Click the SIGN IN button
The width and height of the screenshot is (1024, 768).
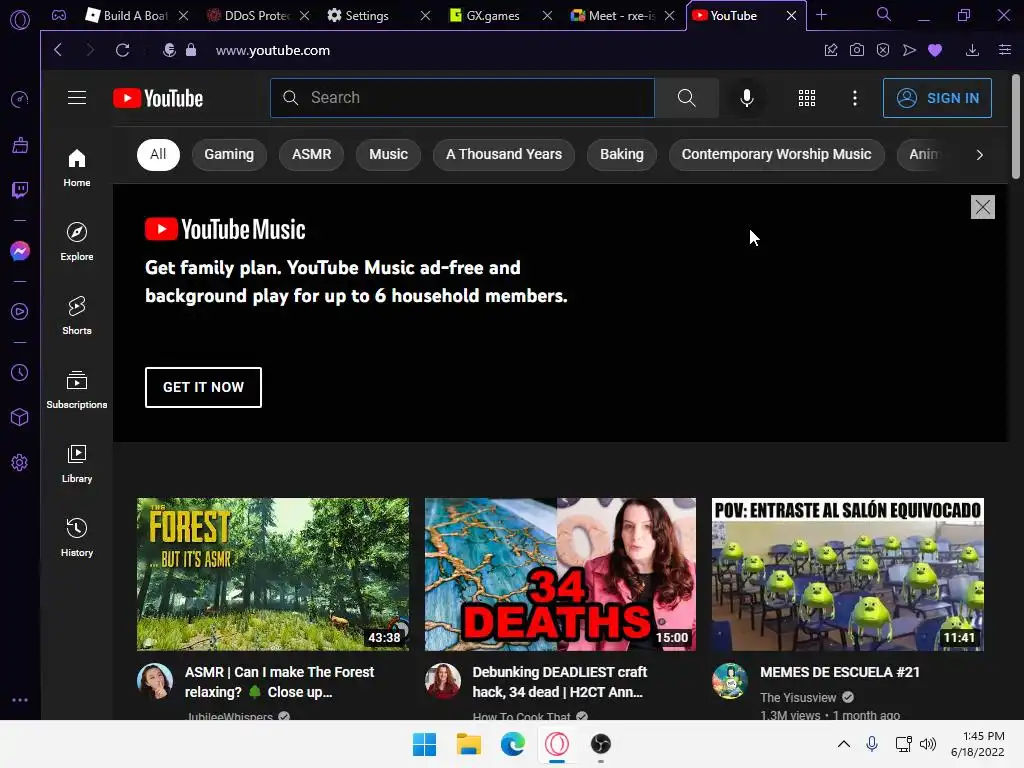(x=937, y=98)
